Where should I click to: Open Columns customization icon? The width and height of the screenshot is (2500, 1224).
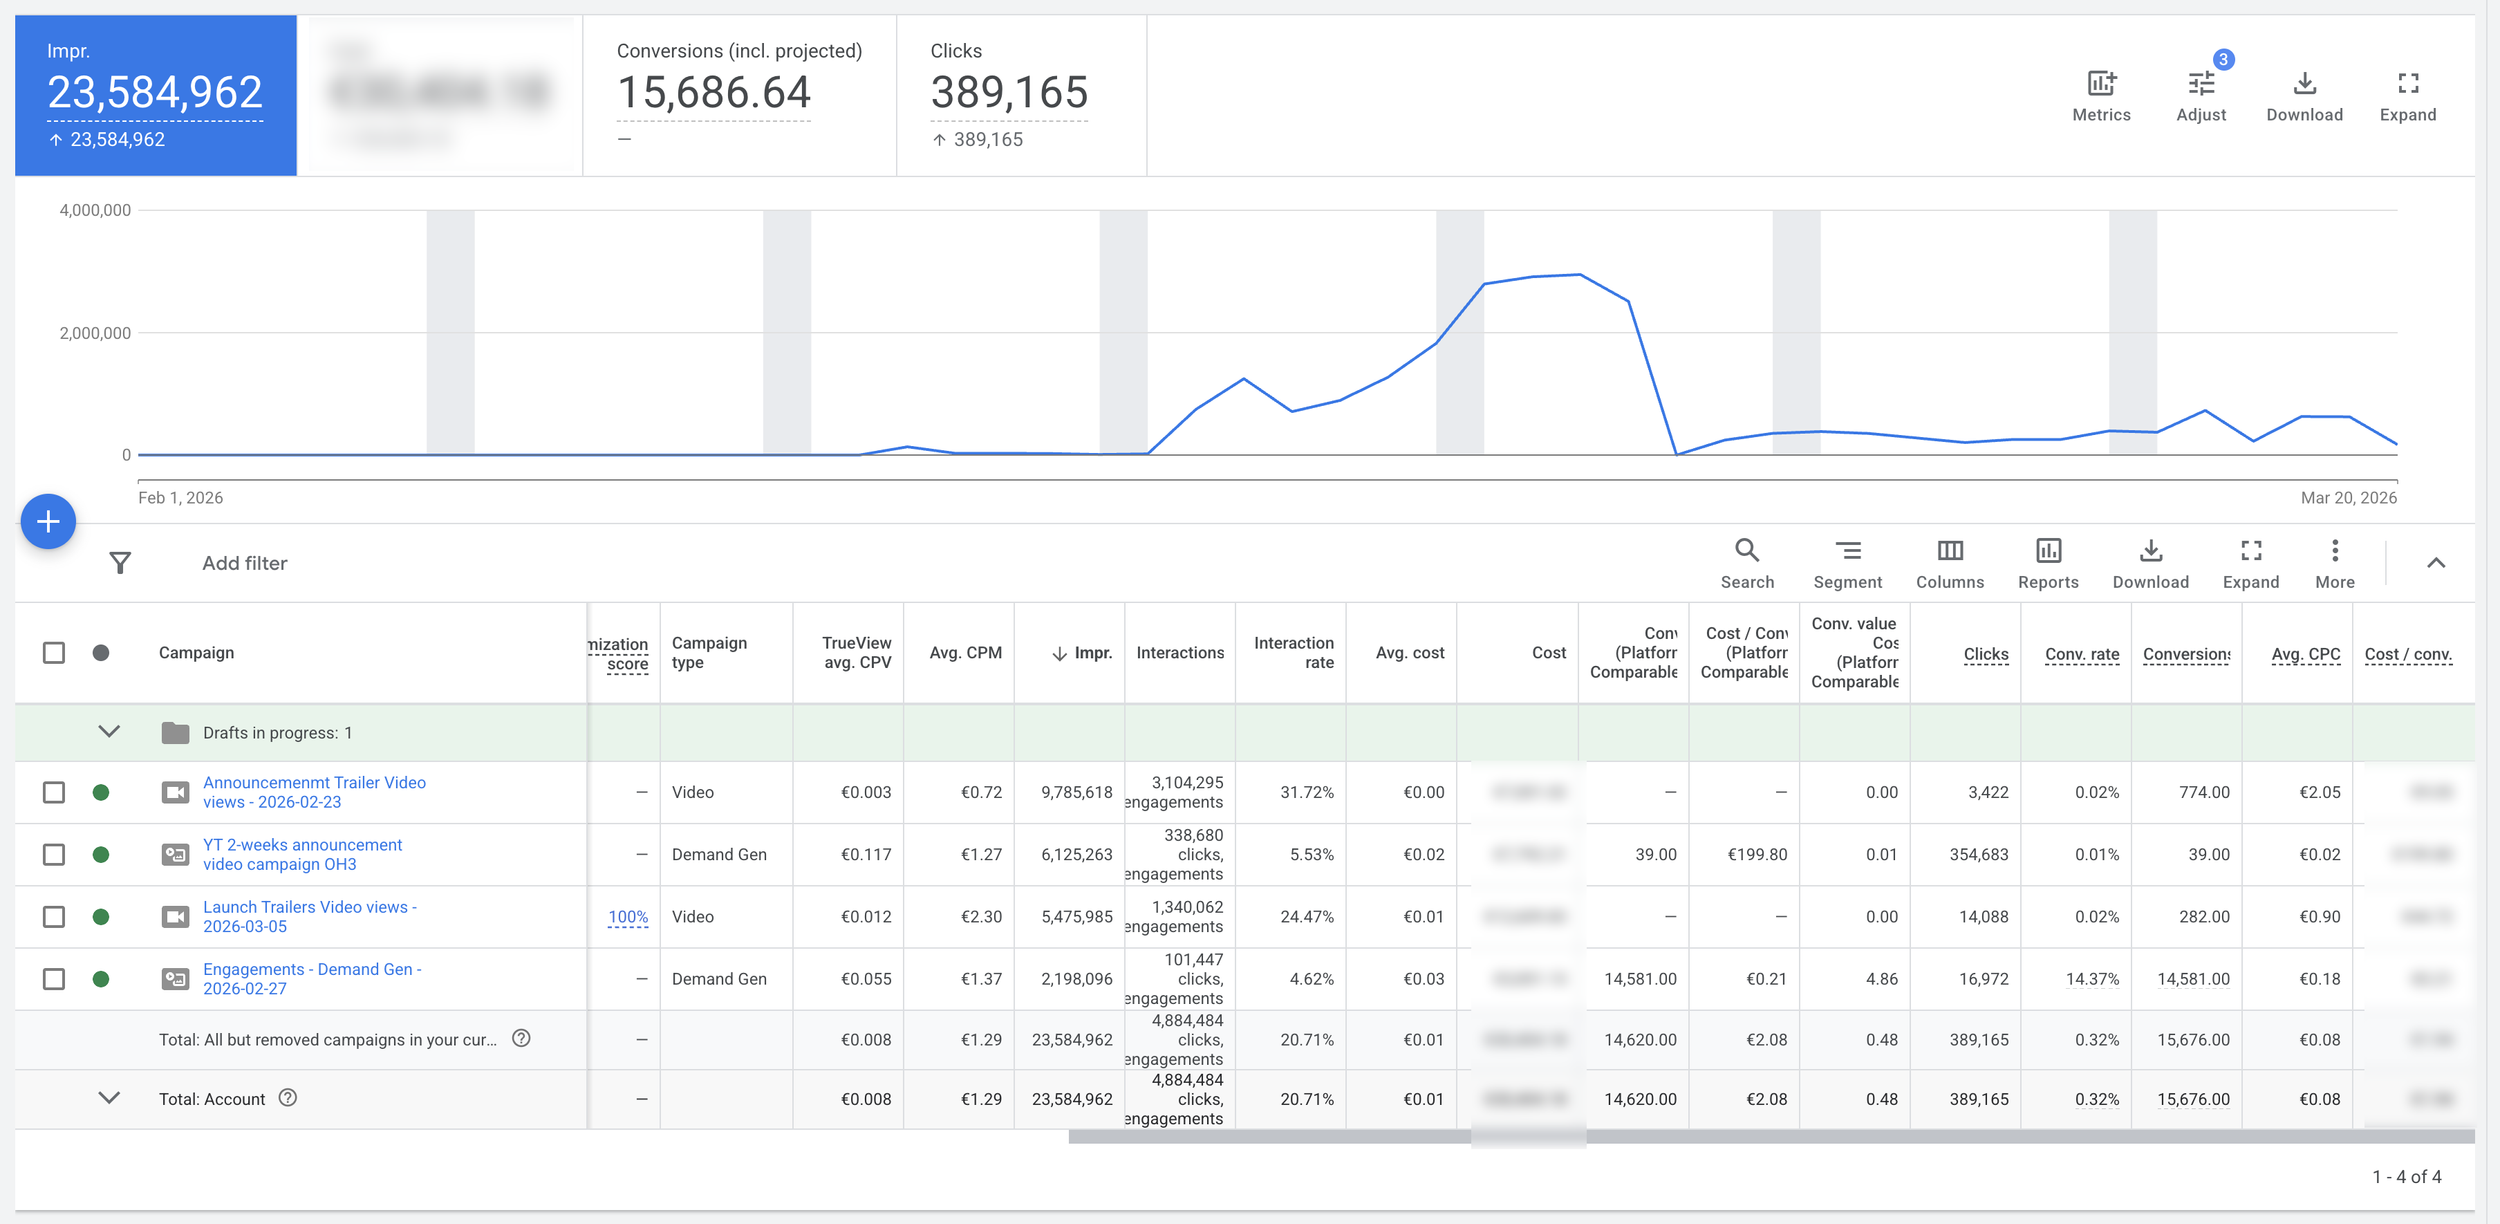click(x=1949, y=551)
